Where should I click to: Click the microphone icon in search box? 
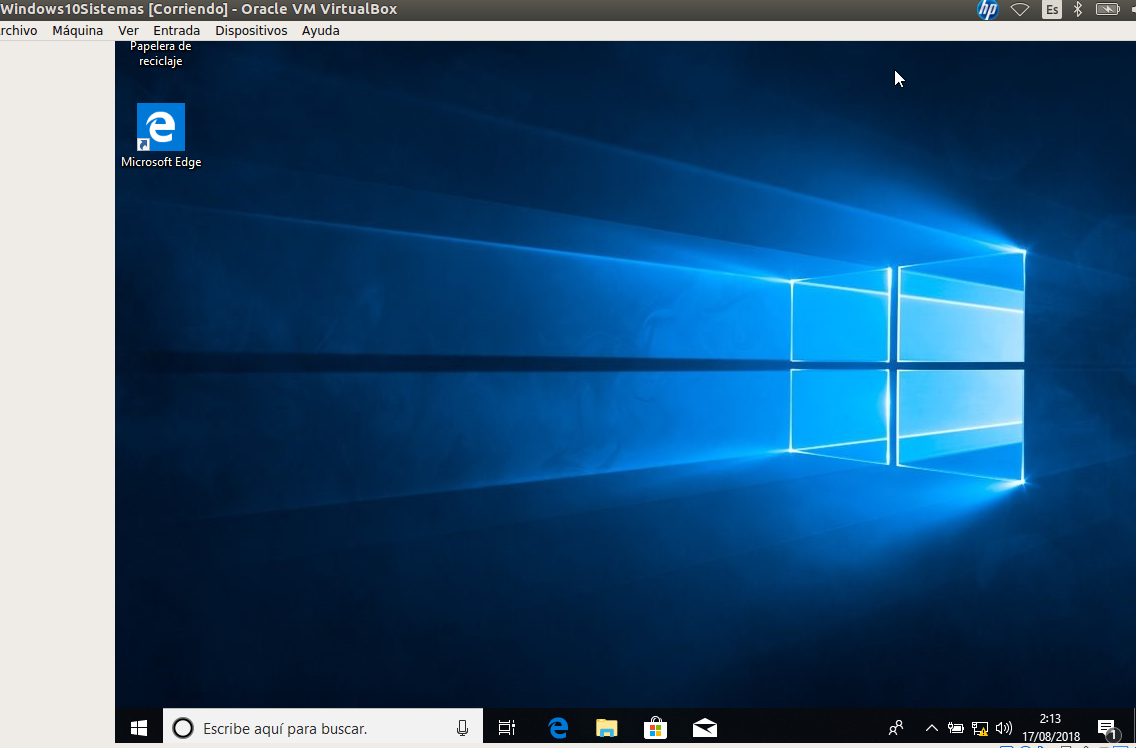462,728
